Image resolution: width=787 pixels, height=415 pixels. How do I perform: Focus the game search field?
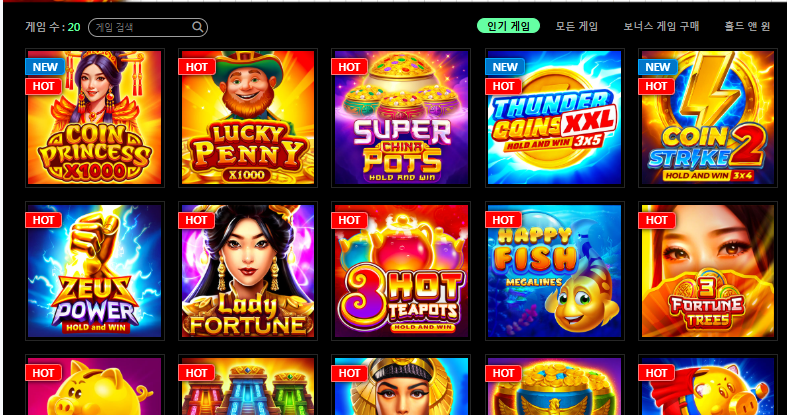[x=148, y=27]
